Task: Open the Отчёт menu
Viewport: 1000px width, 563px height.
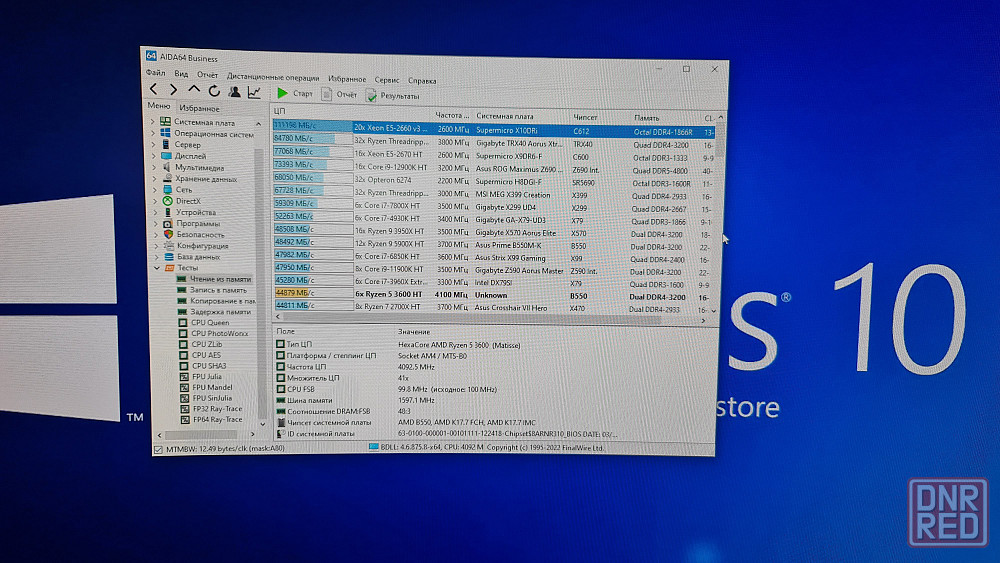Action: click(207, 75)
